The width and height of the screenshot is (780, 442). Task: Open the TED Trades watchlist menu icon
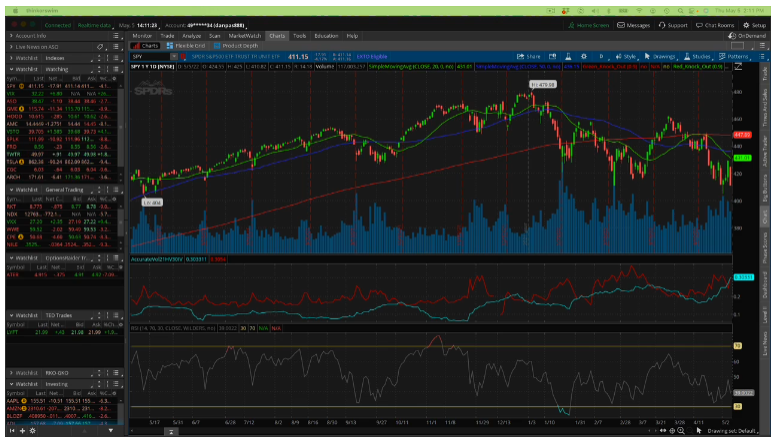click(116, 316)
